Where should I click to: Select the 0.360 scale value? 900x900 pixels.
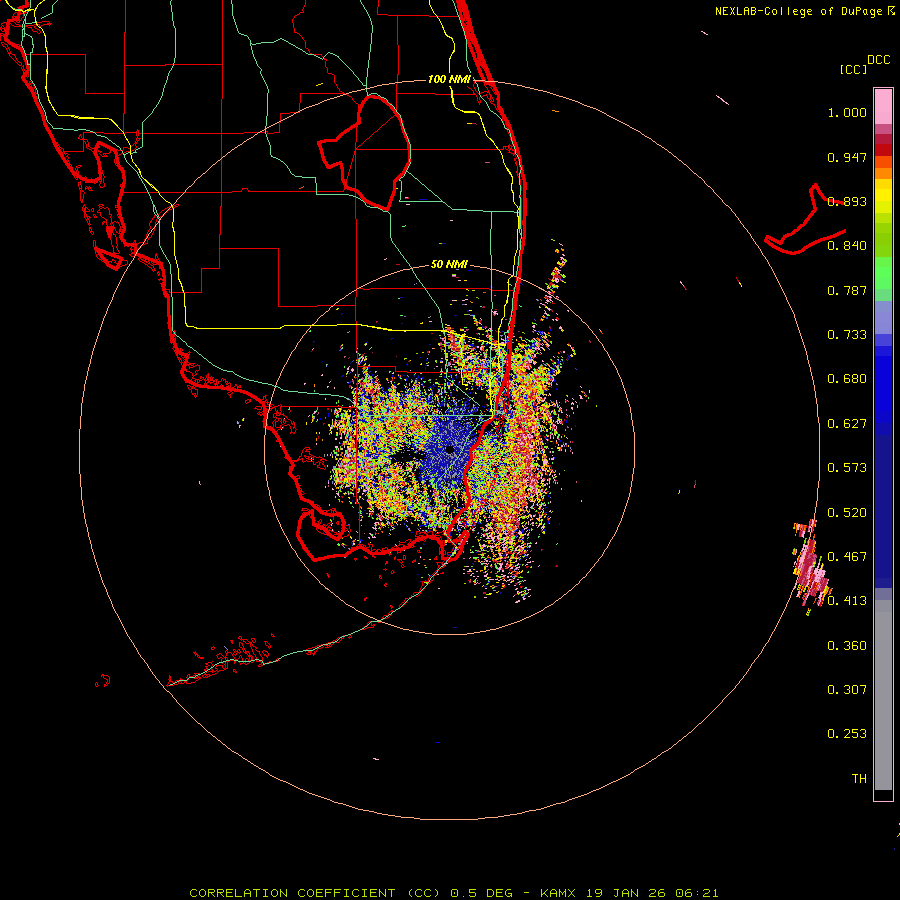[x=847, y=646]
